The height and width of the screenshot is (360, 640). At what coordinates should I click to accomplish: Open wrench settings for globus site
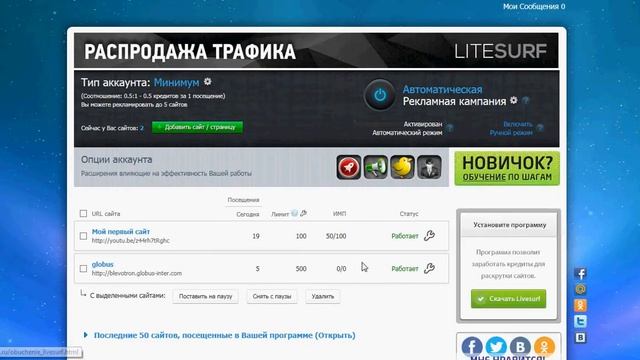coord(429,268)
